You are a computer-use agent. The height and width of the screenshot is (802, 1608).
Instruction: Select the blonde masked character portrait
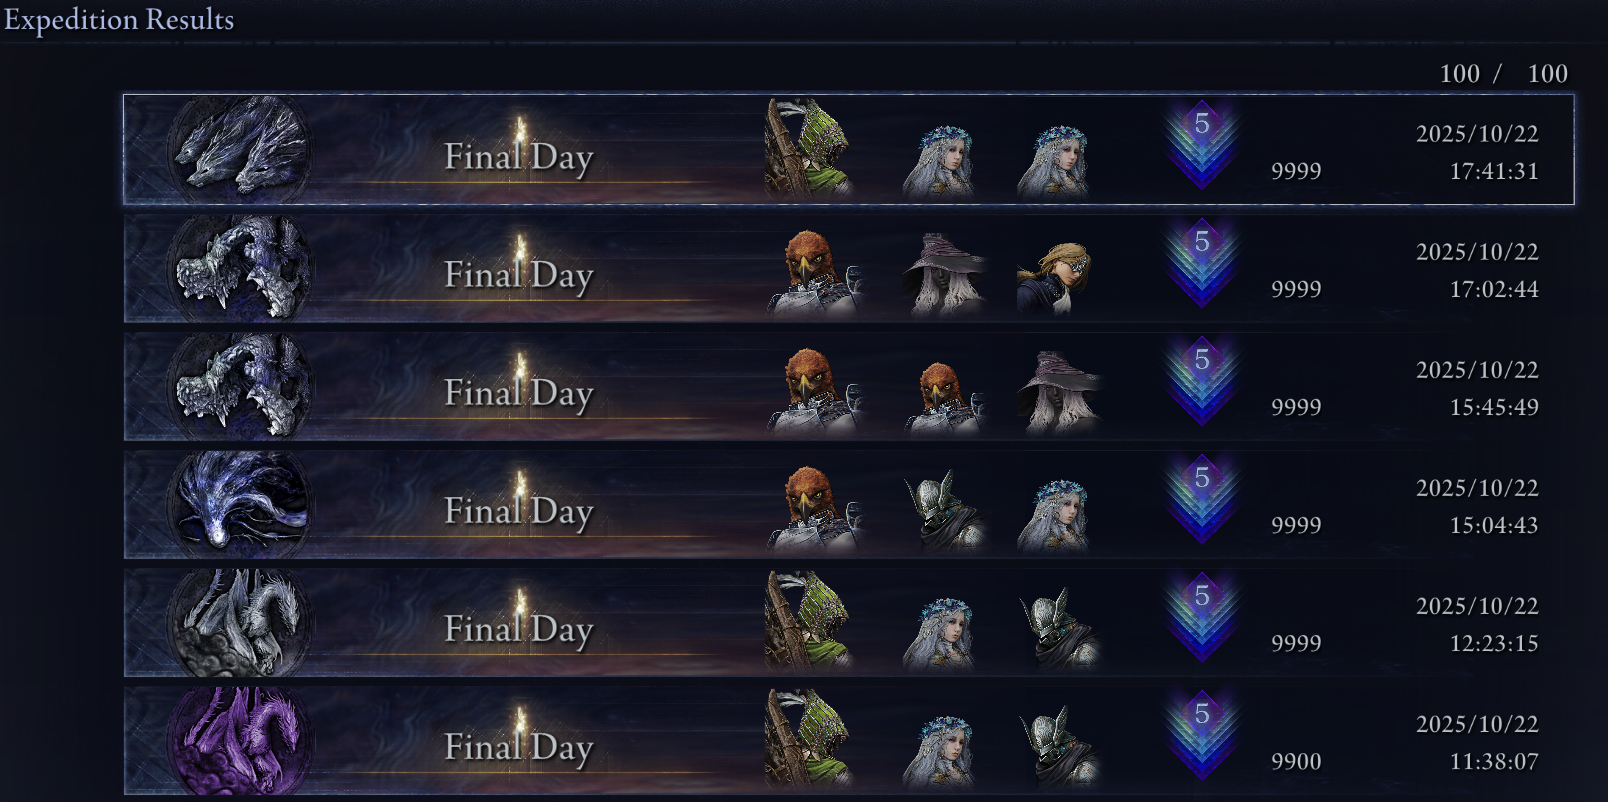tap(1054, 278)
